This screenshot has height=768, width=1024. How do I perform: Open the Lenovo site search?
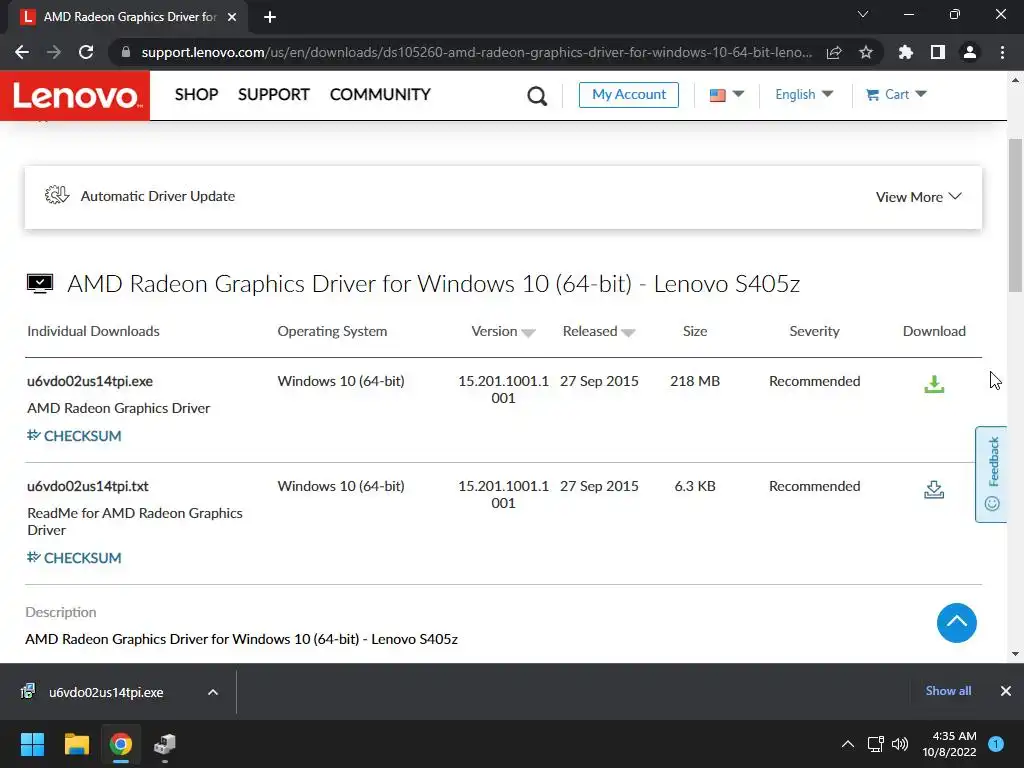[x=537, y=95]
